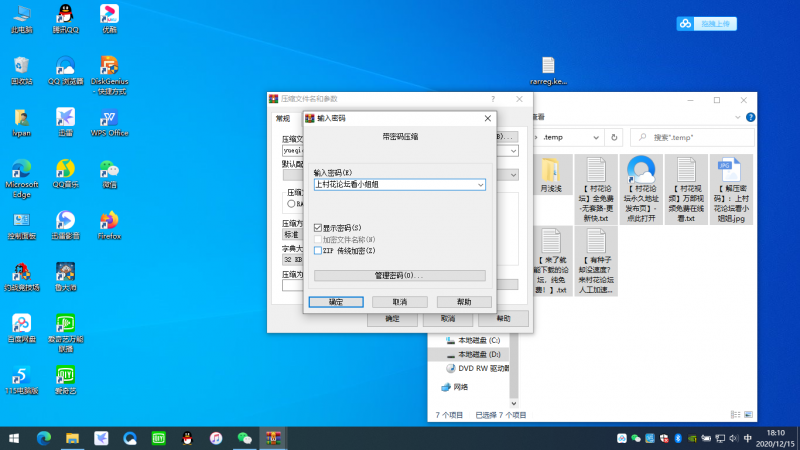Open the Tencent QQ desktop icon
Viewport: 800px width, 450px height.
click(x=65, y=19)
